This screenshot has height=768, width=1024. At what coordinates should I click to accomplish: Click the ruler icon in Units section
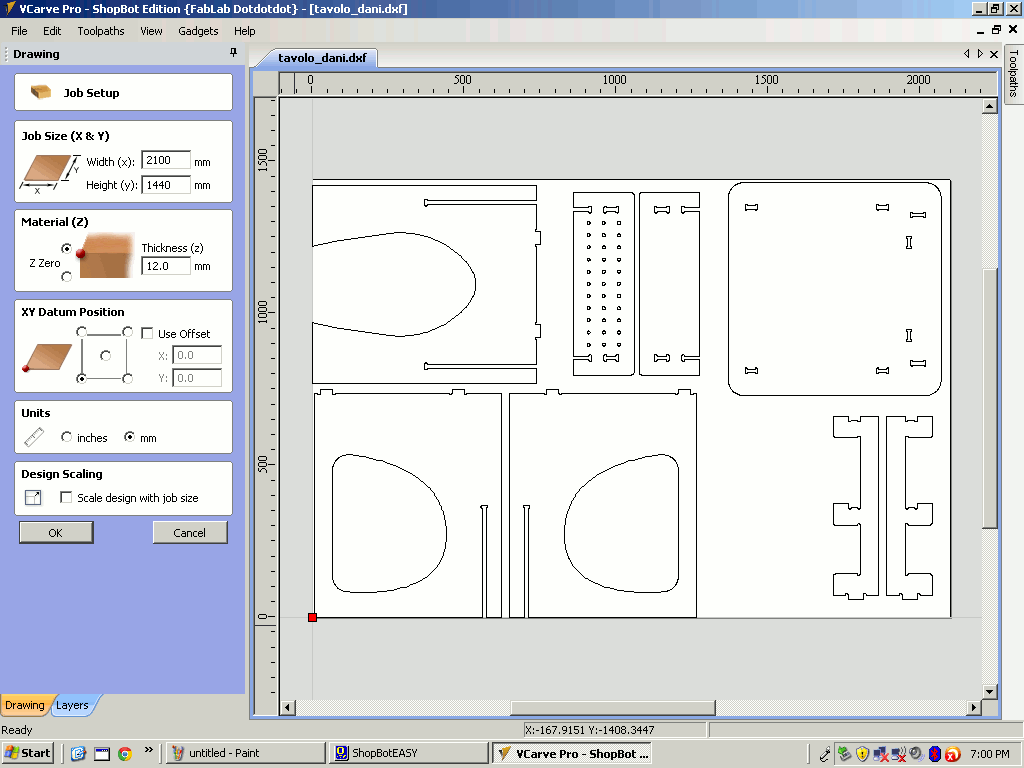click(35, 437)
